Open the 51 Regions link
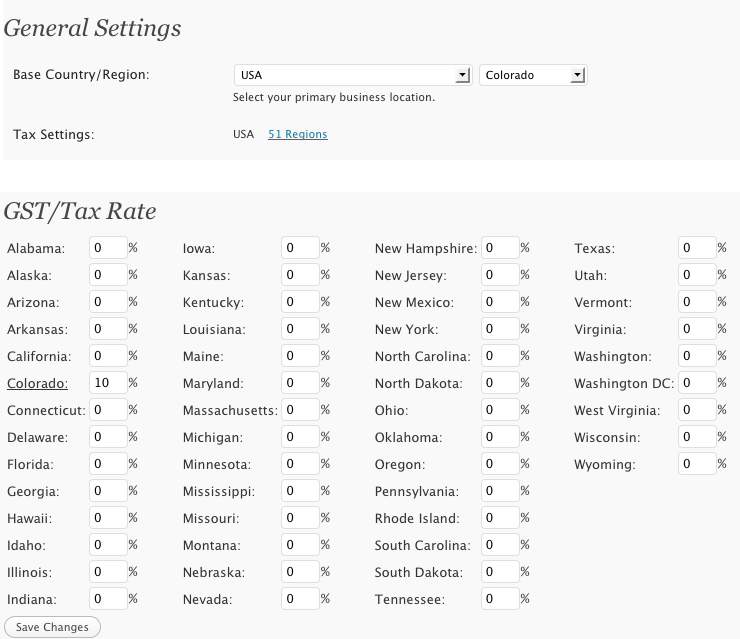The image size is (740, 639). pos(297,134)
